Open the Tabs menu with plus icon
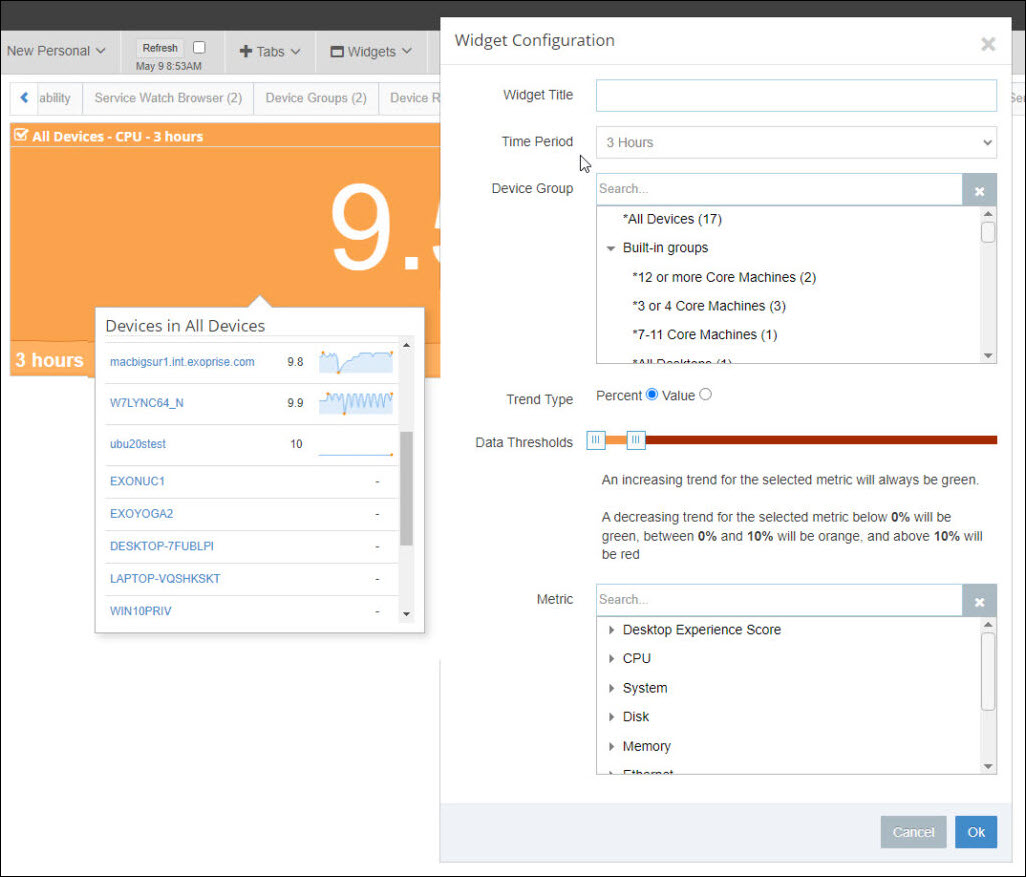Image resolution: width=1026 pixels, height=877 pixels. pyautogui.click(x=269, y=52)
